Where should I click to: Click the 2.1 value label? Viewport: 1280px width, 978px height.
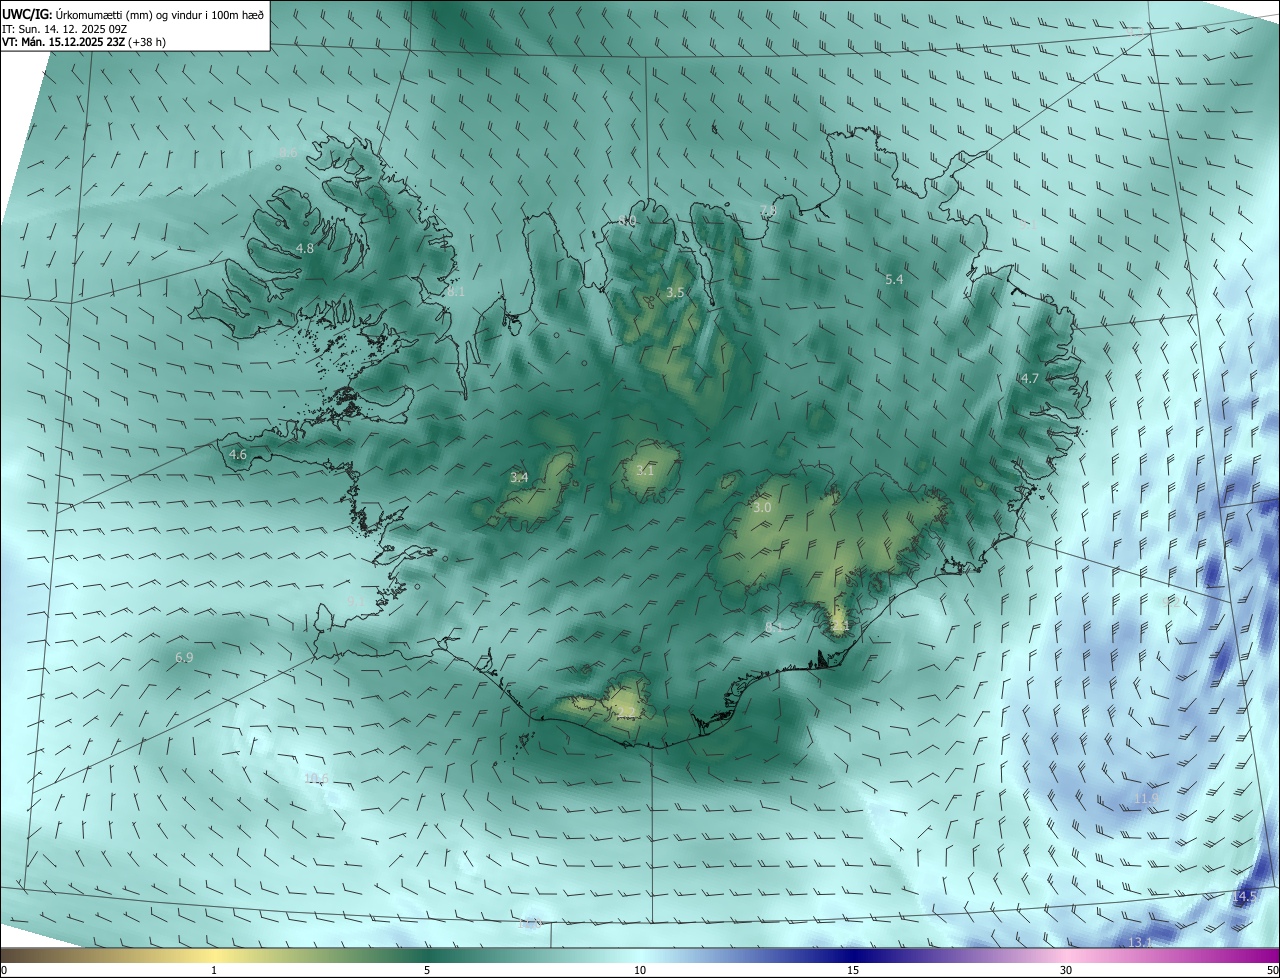[839, 626]
